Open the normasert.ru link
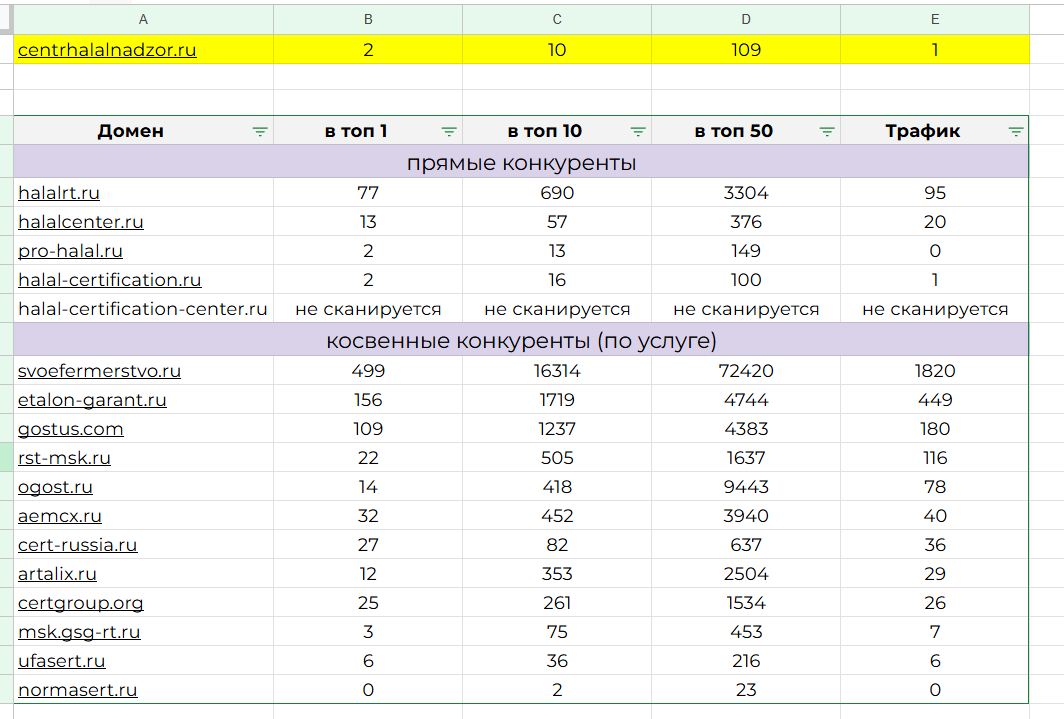The width and height of the screenshot is (1064, 719). tap(78, 690)
